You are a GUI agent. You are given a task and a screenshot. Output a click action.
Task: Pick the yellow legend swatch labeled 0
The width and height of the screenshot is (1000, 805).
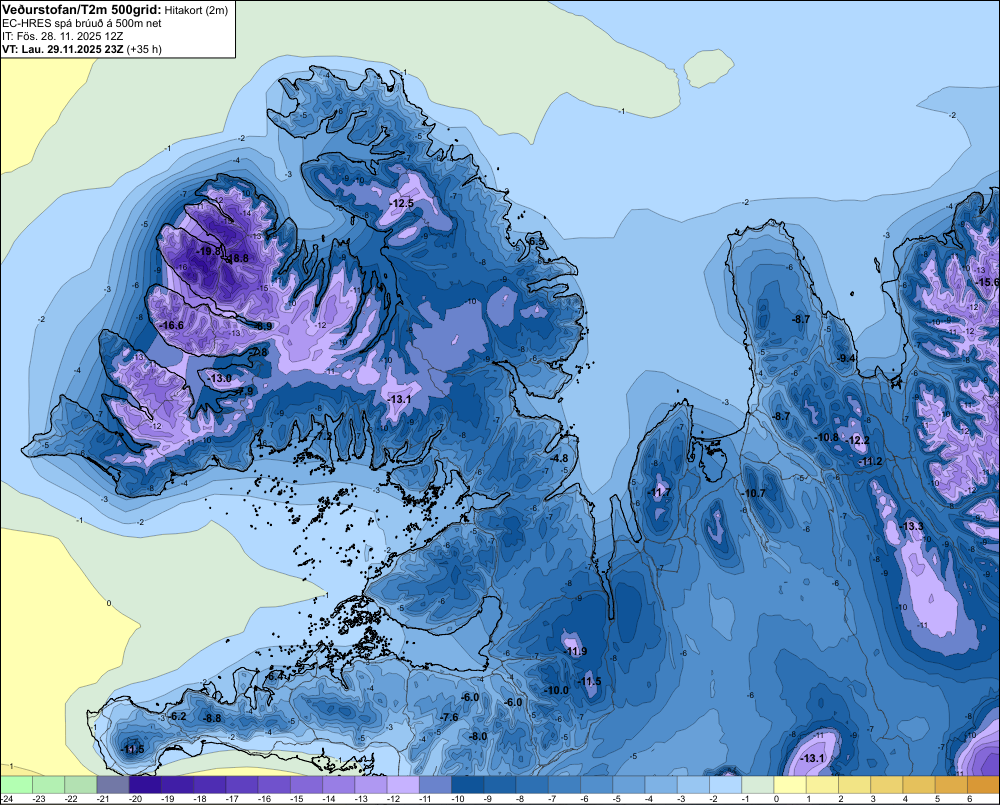790,785
